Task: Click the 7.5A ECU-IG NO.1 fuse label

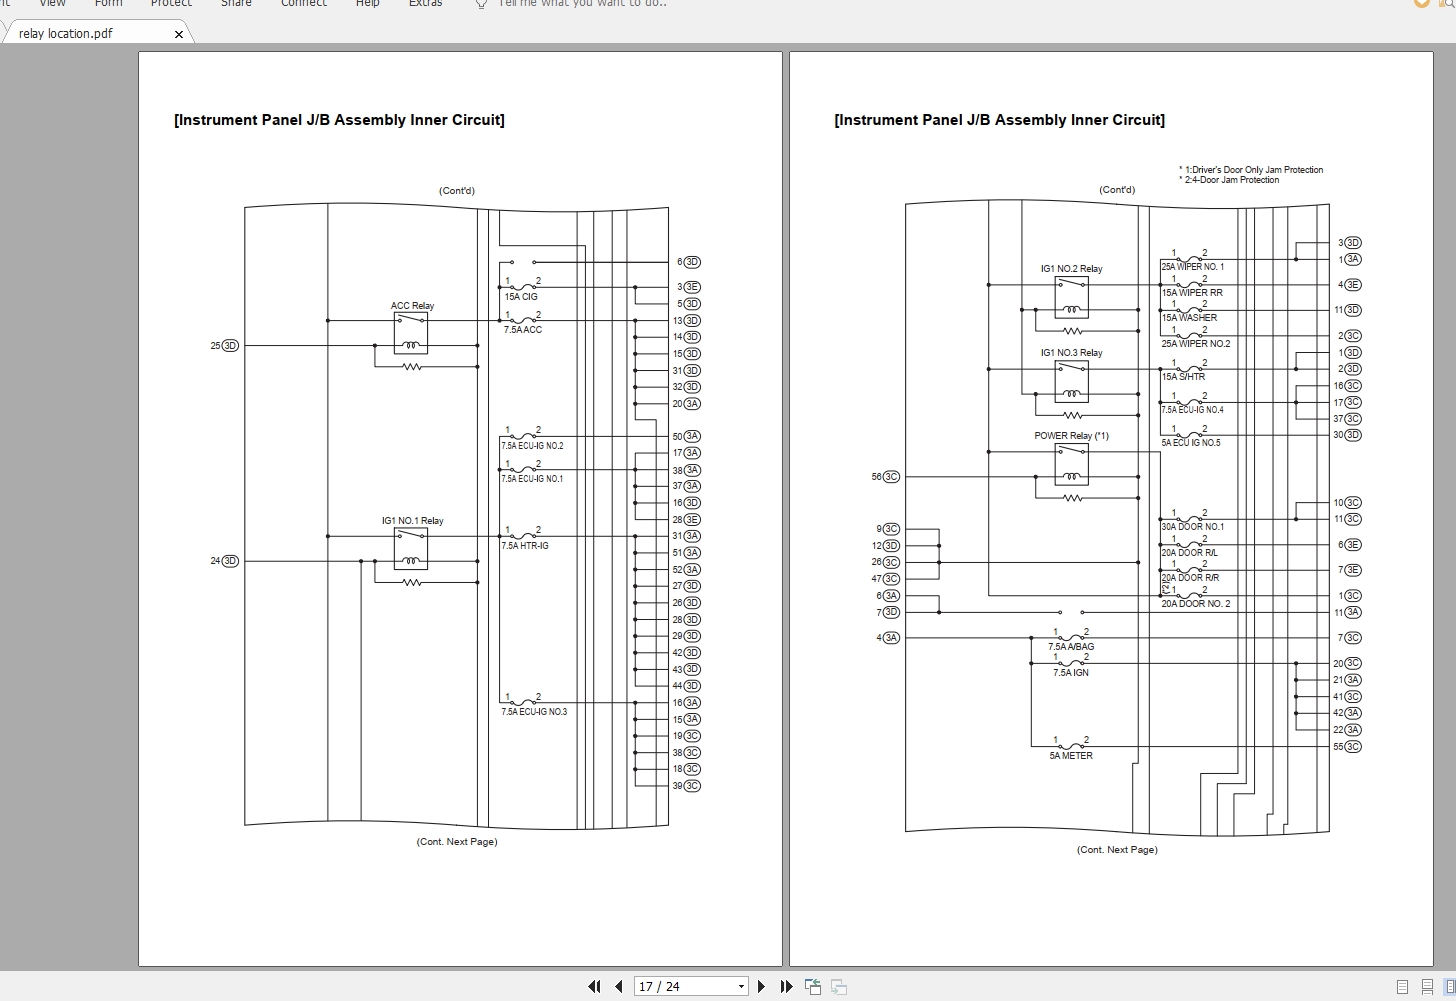Action: tap(533, 479)
